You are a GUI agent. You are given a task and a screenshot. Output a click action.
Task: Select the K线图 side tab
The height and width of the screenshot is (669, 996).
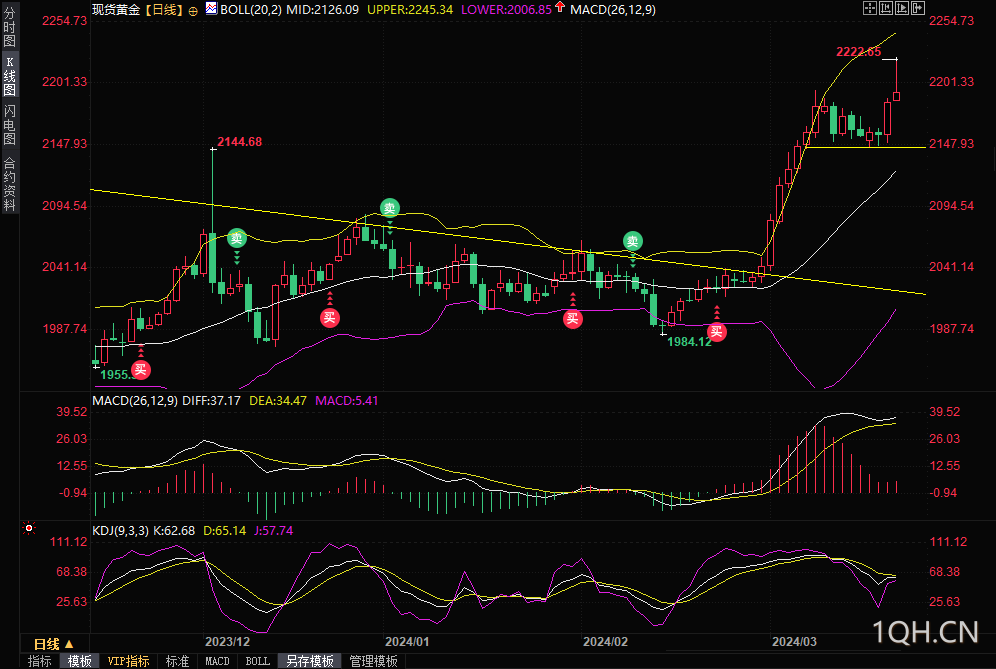coord(10,76)
